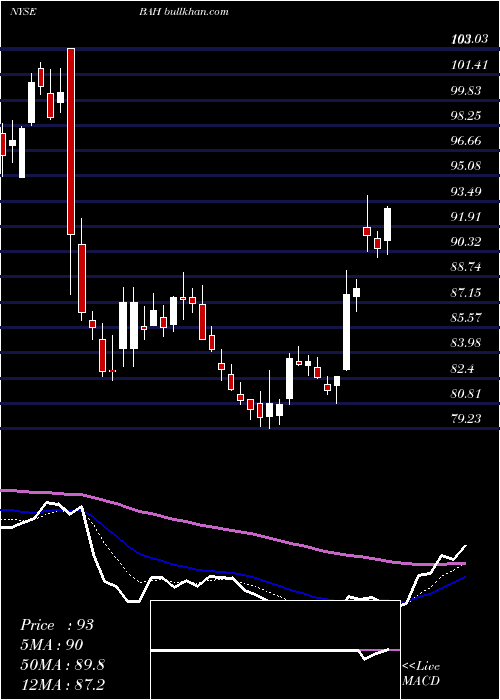Image resolution: width=500 pixels, height=700 pixels.
Task: Click the 50MA : 89.8 readout
Action: [x=62, y=664]
